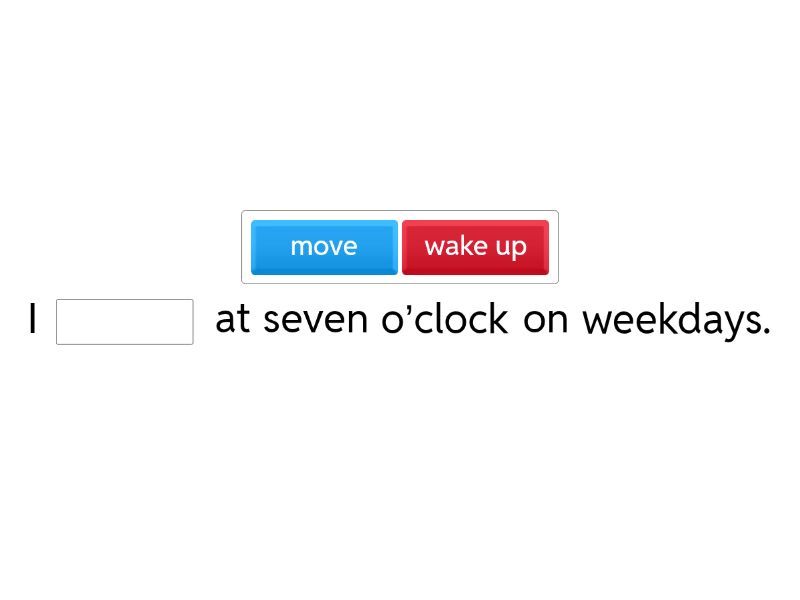The image size is (800, 600).
Task: Click the word "seven" in the sentence
Action: click(x=315, y=320)
